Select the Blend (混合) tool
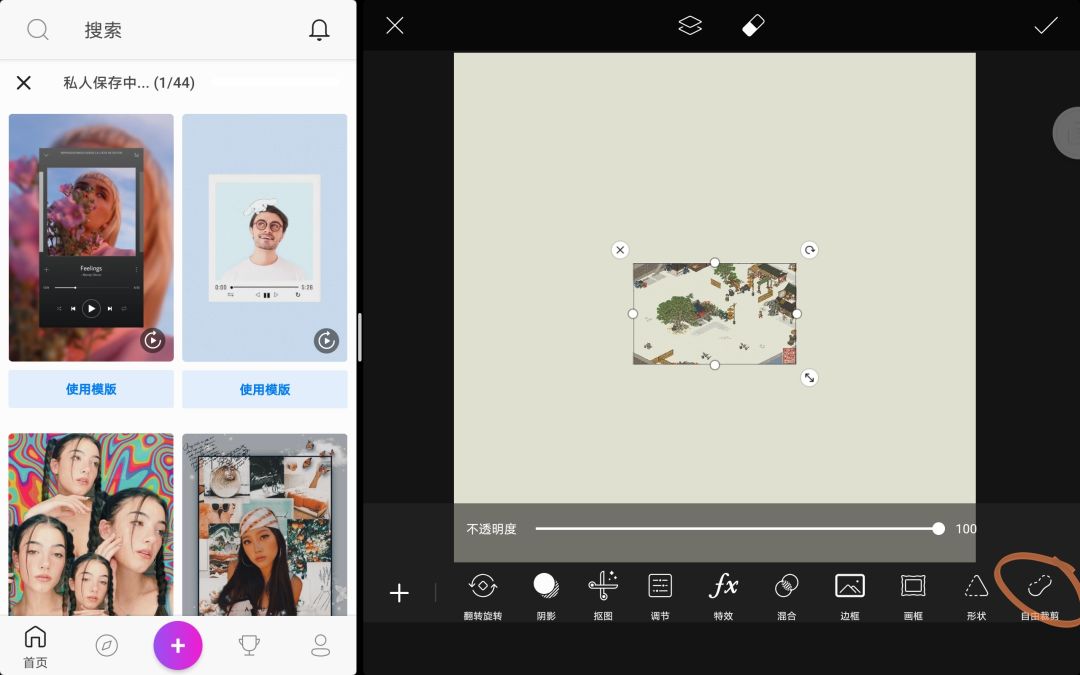The width and height of the screenshot is (1080, 675). [787, 593]
